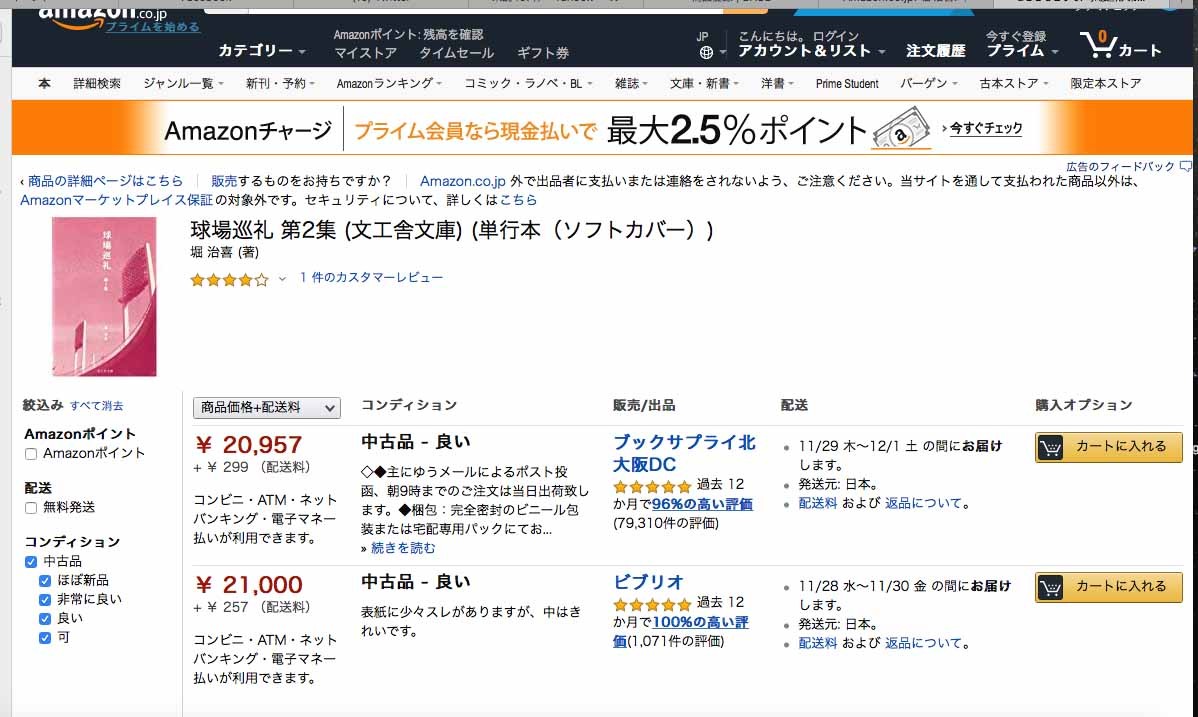The width and height of the screenshot is (1198, 717).
Task: Add ¥21,000 offer to cart
Action: (x=1109, y=588)
